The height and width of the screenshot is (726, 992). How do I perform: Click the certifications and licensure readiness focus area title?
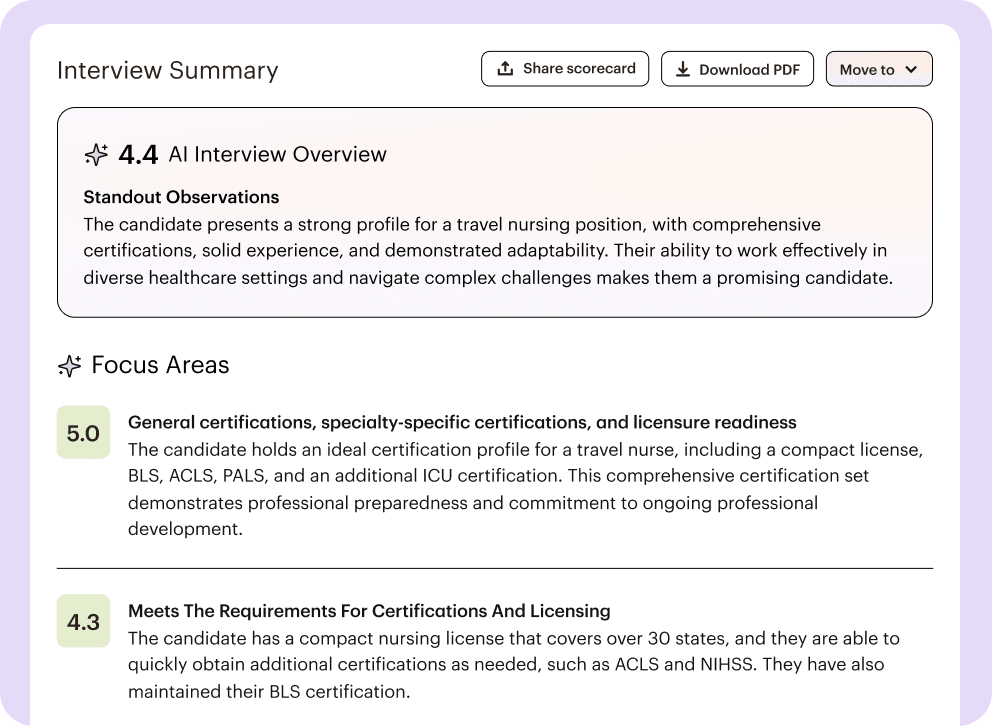pos(460,422)
